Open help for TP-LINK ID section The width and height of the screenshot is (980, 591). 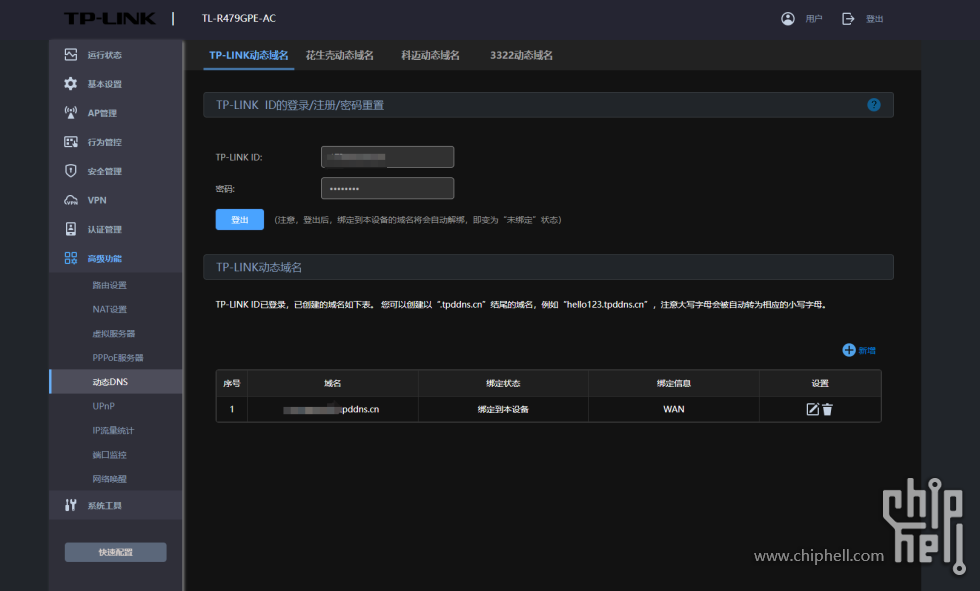click(x=874, y=105)
